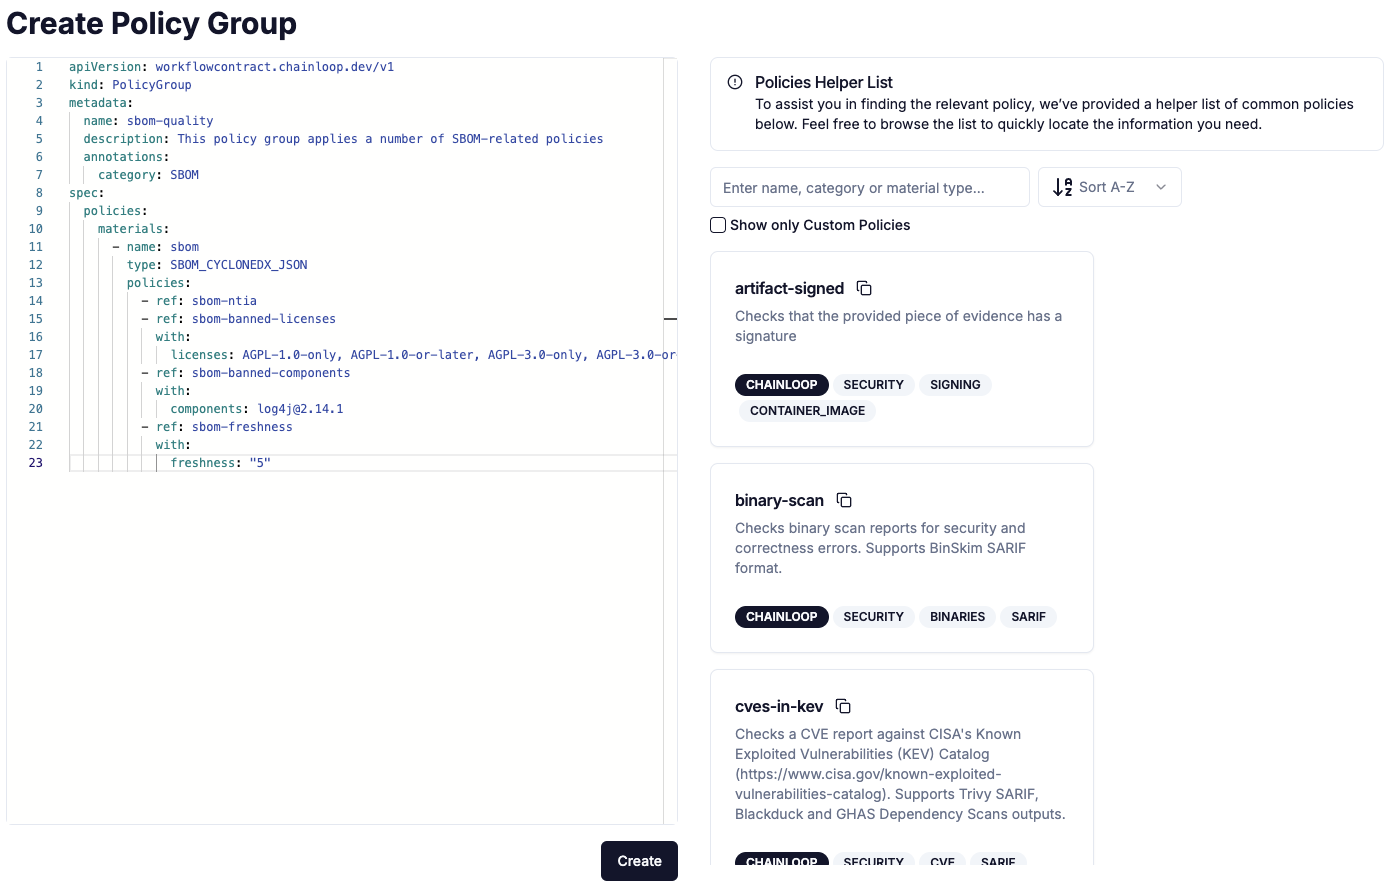Open the artifact-signed policy card title

[x=789, y=289]
